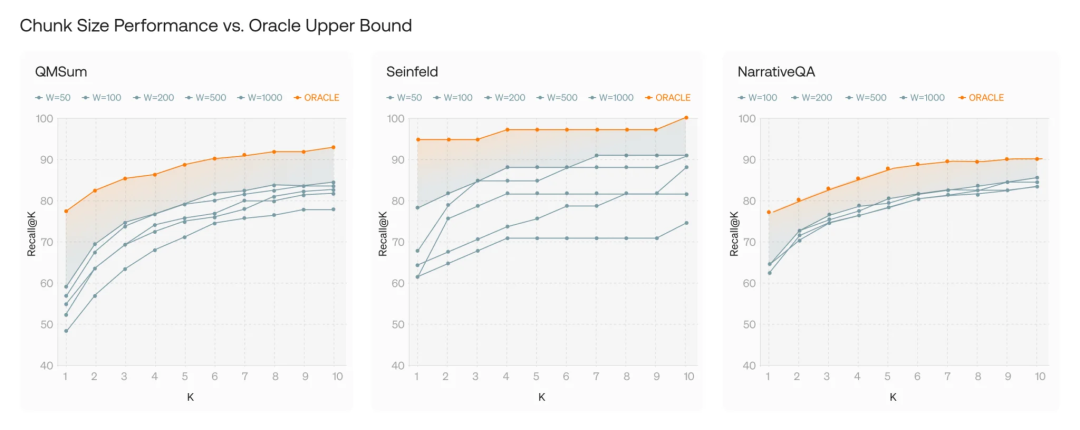Click the NarrativeQA chart title
The image size is (1080, 430).
pos(776,70)
